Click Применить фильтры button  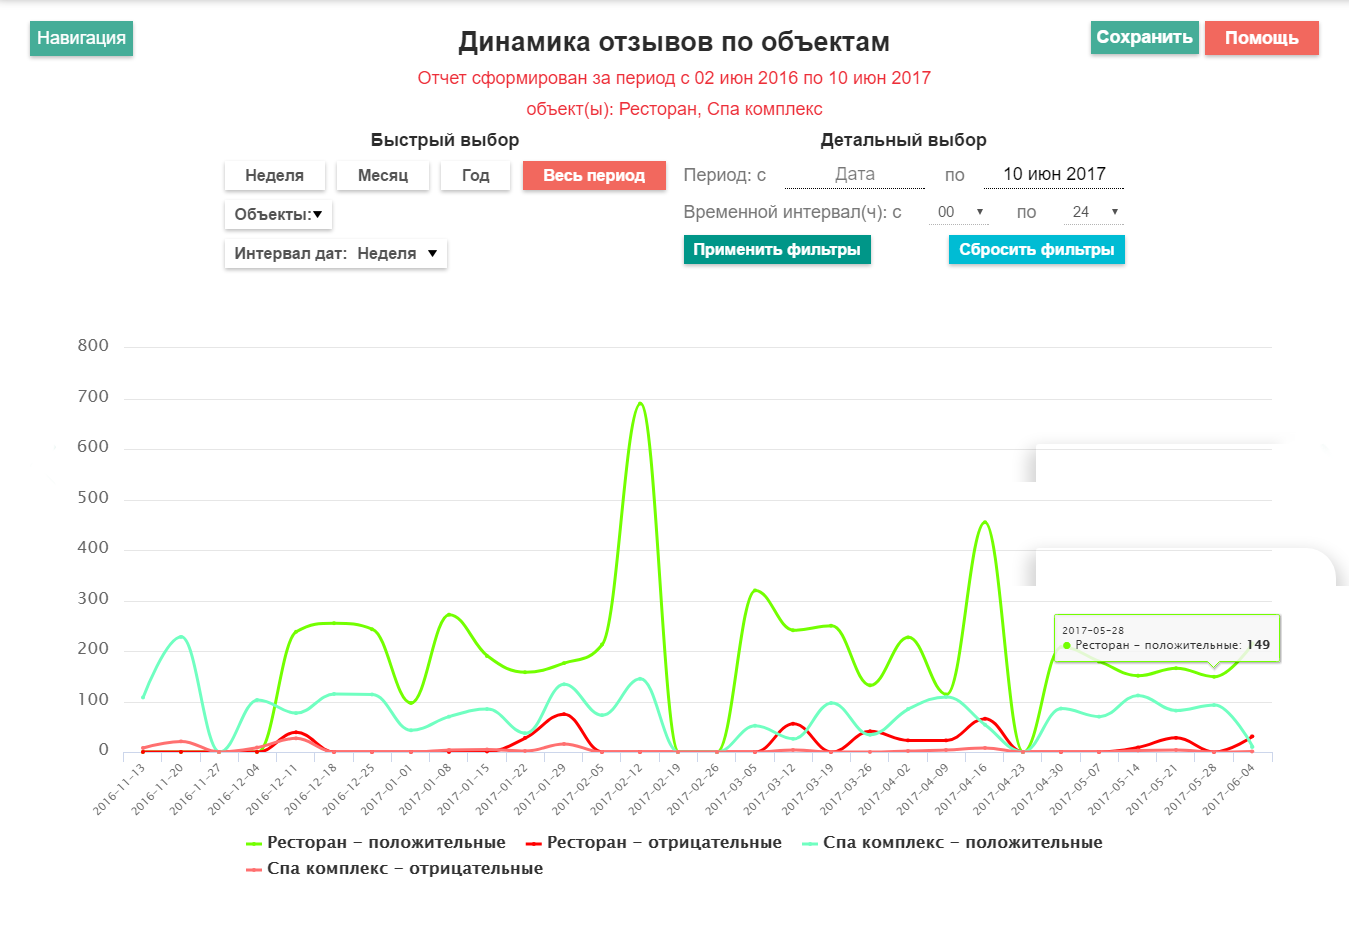(777, 250)
